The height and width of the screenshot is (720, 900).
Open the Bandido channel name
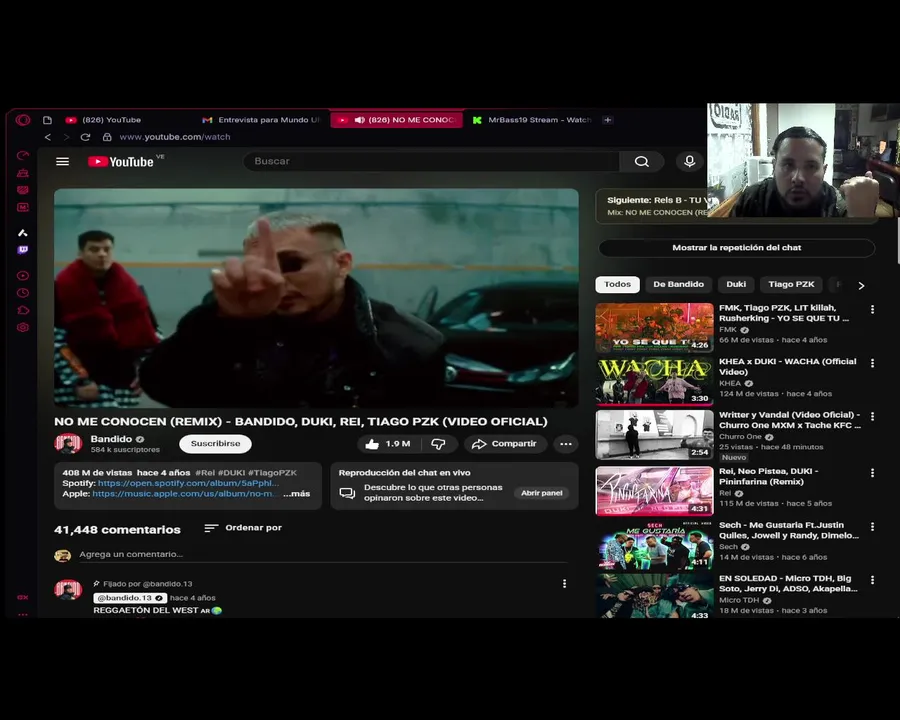(x=111, y=439)
